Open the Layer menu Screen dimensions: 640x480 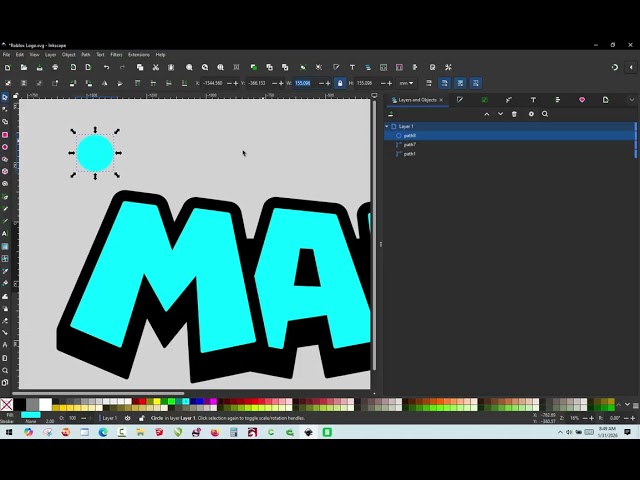pyautogui.click(x=51, y=55)
